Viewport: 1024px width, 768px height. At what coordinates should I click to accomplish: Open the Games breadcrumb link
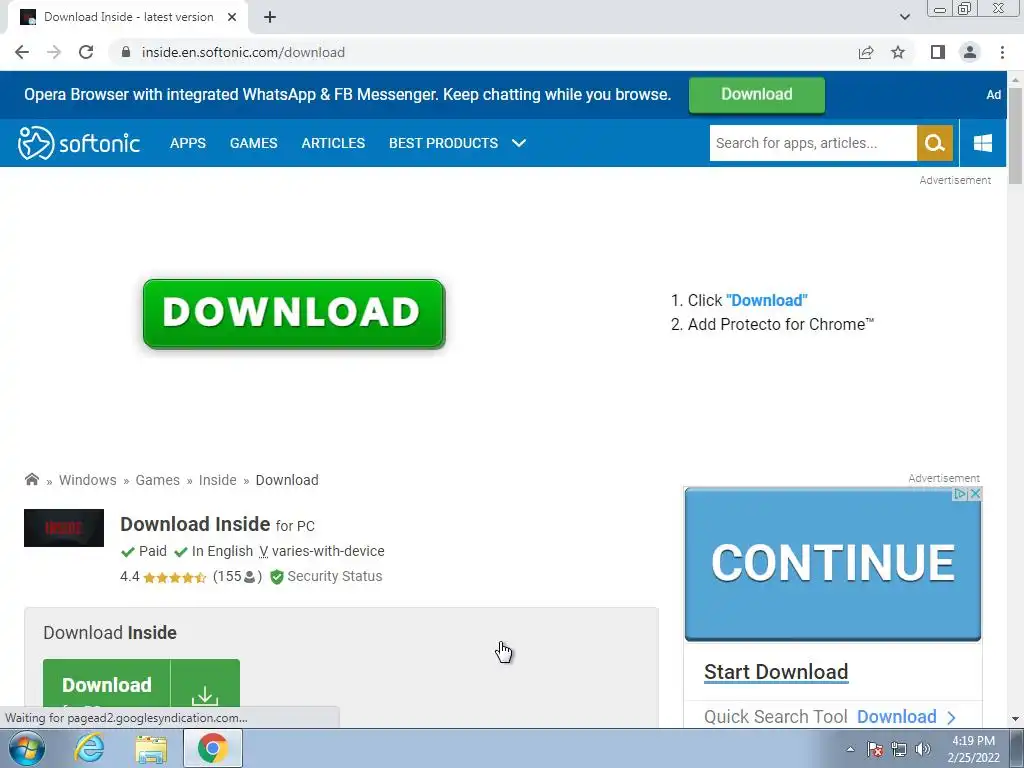[157, 480]
